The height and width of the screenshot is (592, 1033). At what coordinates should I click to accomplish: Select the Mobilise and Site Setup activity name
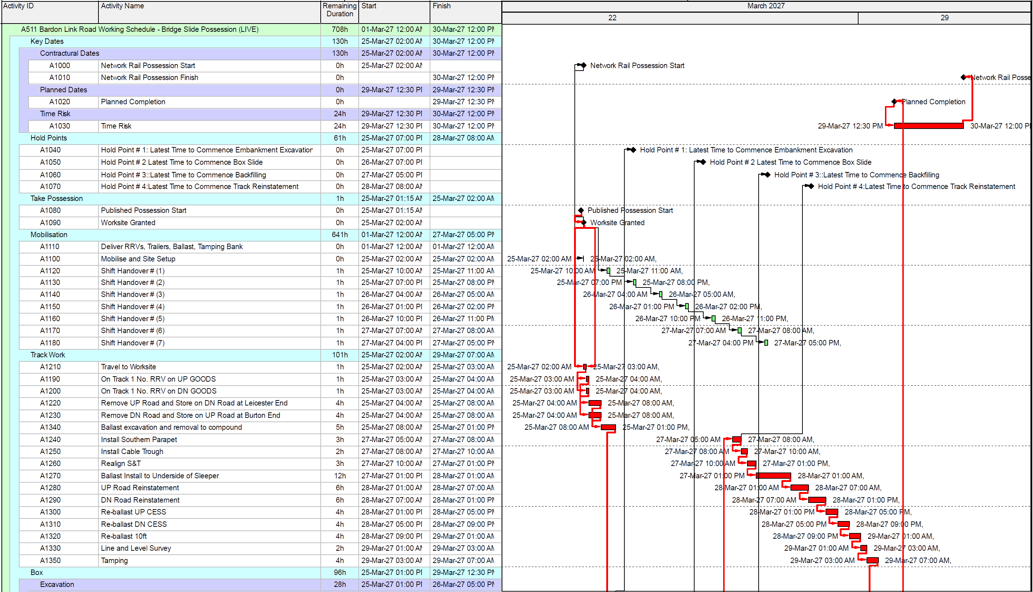[138, 259]
